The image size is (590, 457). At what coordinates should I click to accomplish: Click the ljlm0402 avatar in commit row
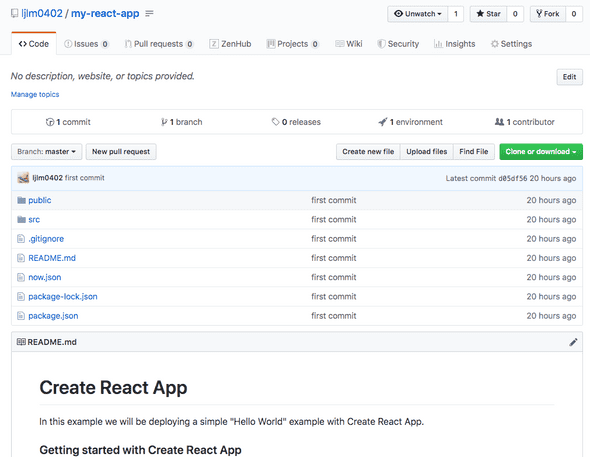click(x=23, y=178)
